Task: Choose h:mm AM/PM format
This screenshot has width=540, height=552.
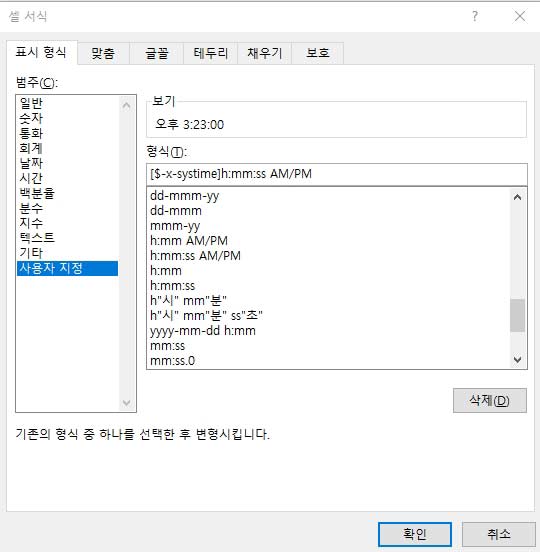Action: point(328,241)
